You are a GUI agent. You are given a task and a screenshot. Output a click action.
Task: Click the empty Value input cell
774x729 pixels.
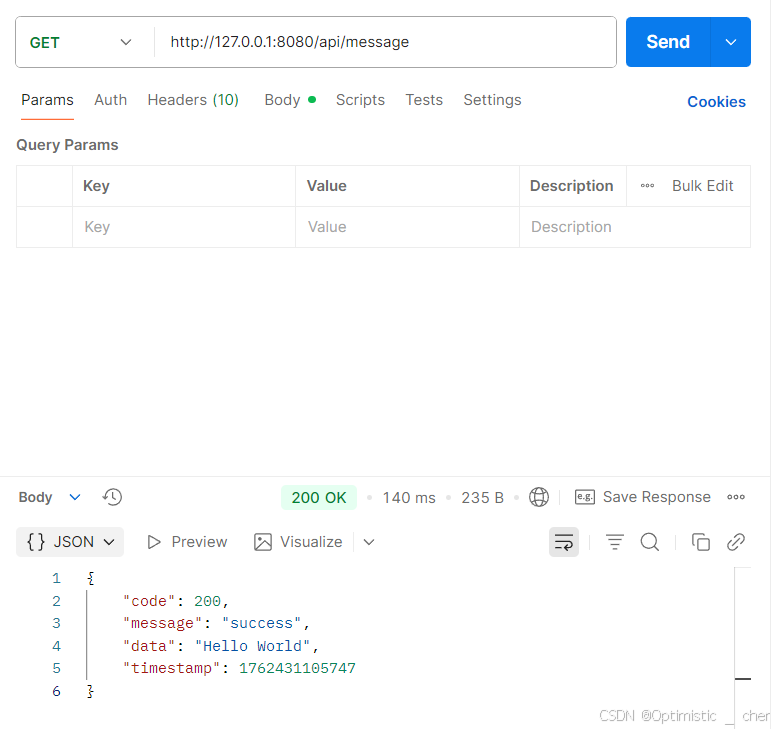tap(407, 227)
